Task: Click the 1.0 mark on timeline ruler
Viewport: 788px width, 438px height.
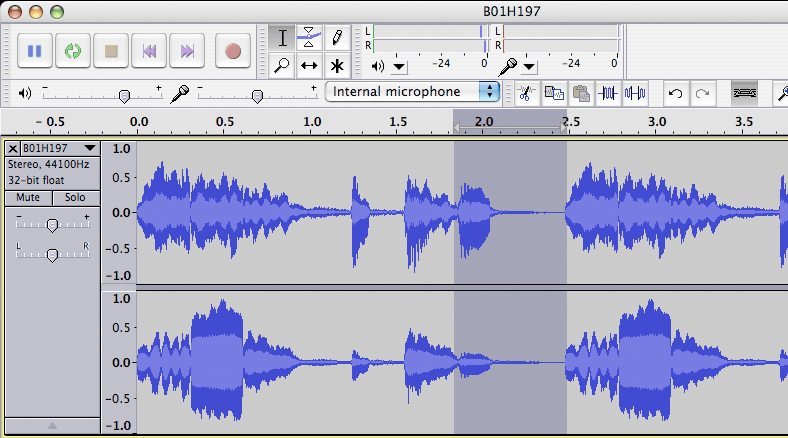Action: pyautogui.click(x=312, y=122)
